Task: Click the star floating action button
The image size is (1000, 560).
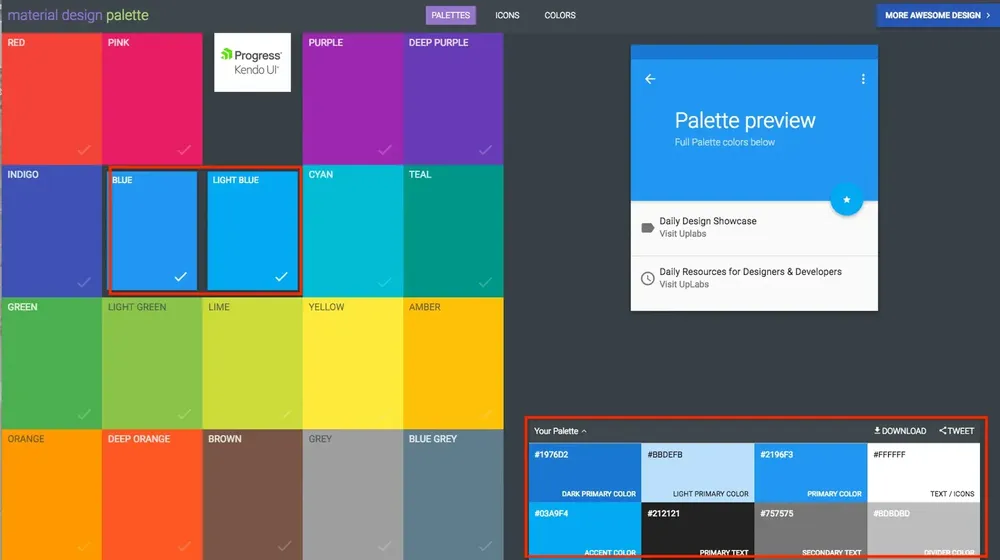Action: click(846, 200)
